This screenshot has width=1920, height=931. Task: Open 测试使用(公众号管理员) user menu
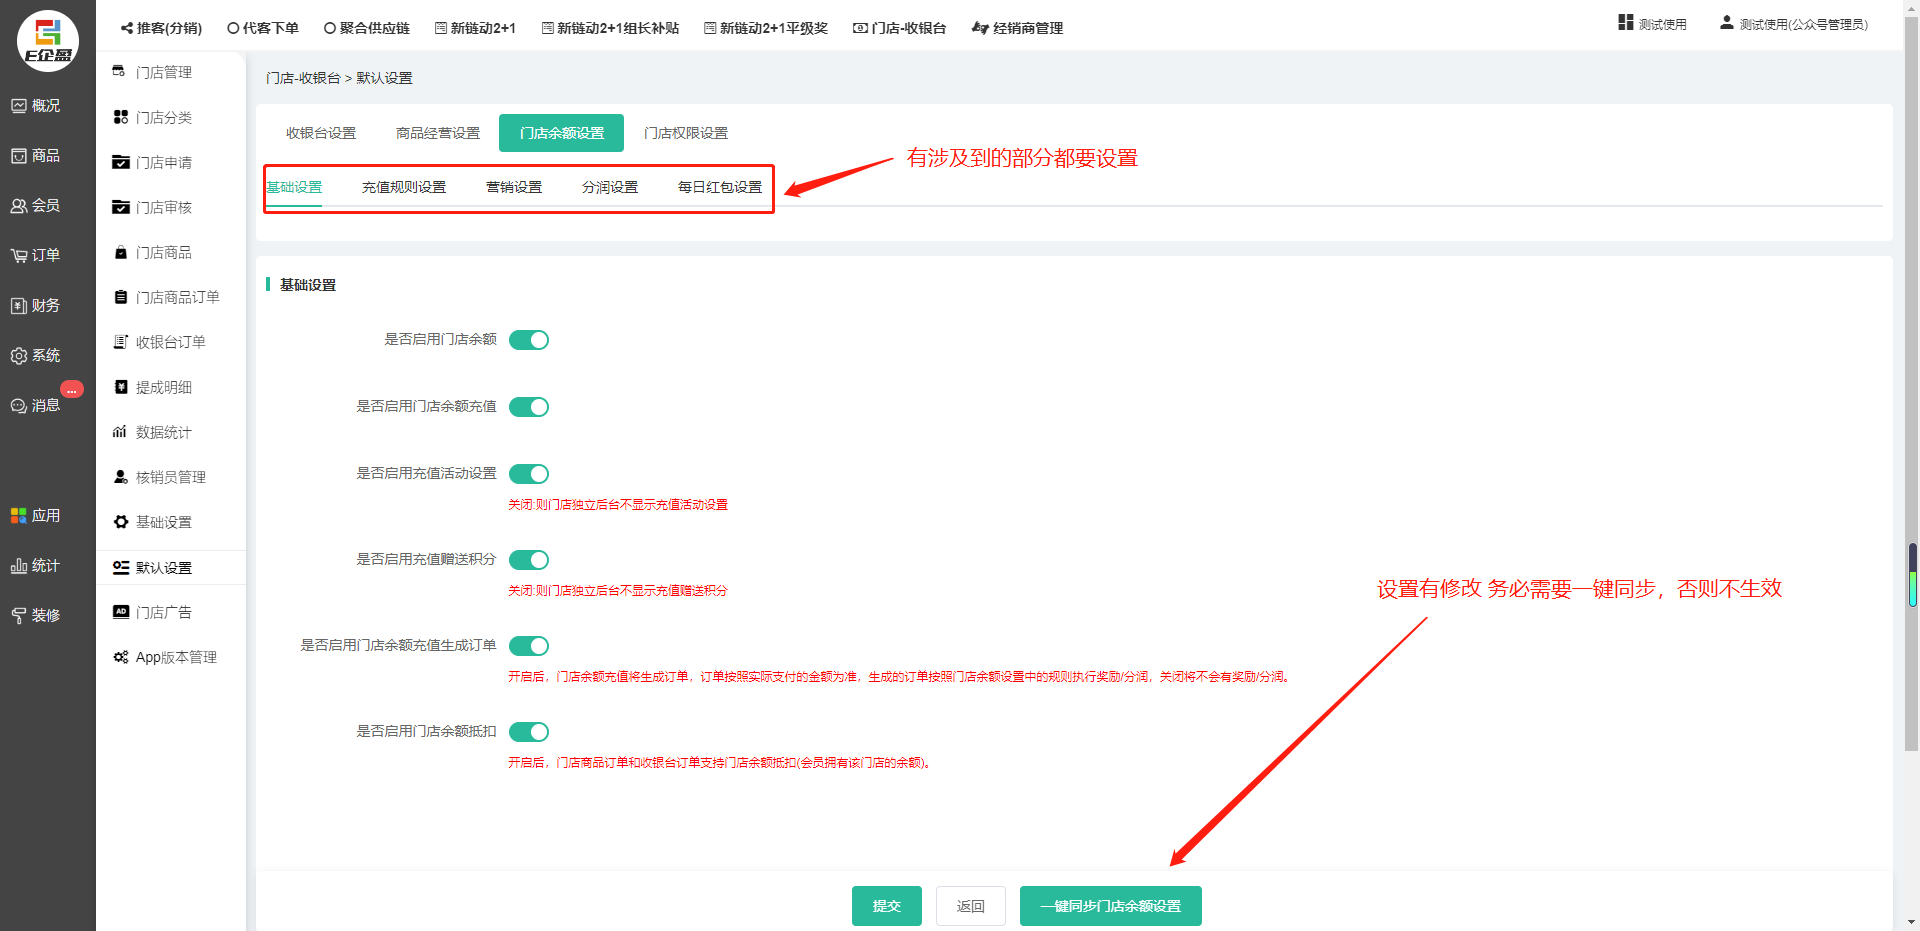pos(1794,24)
